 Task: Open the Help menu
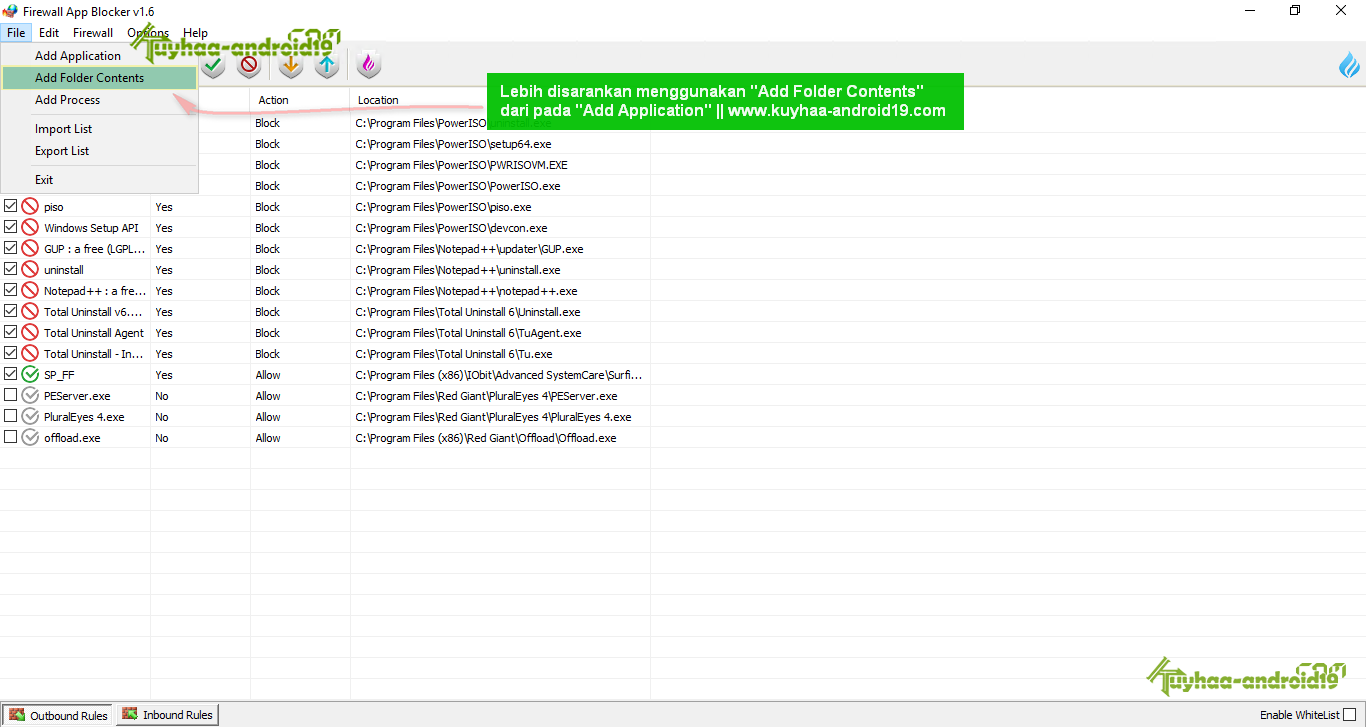[x=196, y=33]
